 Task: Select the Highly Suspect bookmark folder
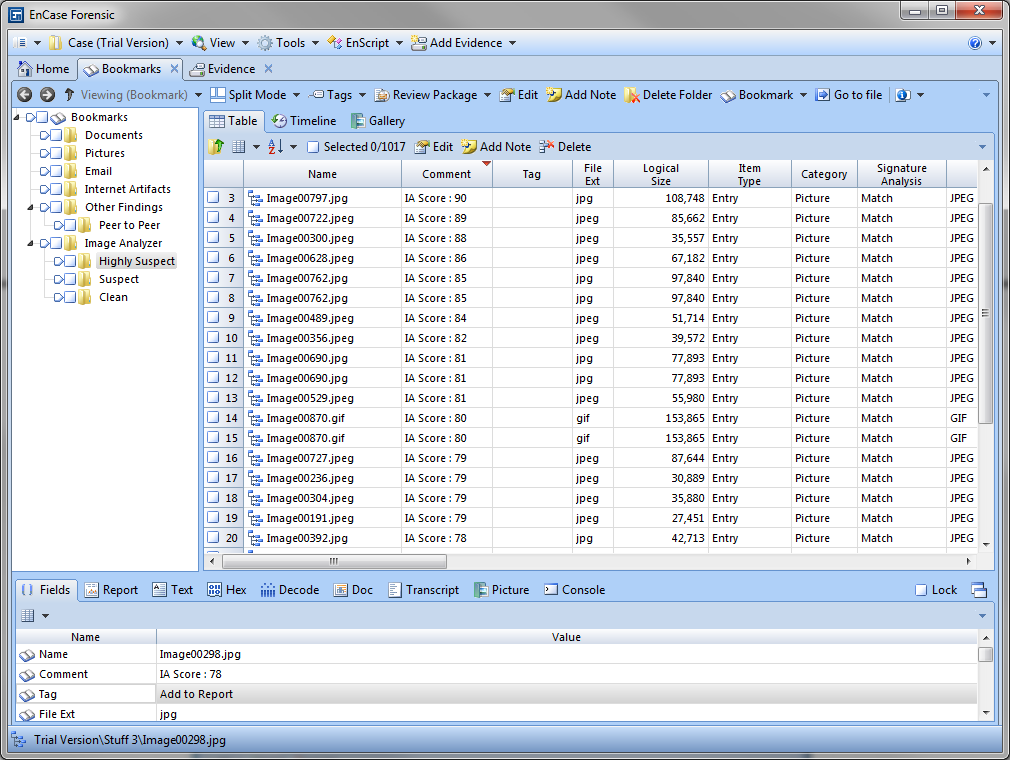pos(137,260)
